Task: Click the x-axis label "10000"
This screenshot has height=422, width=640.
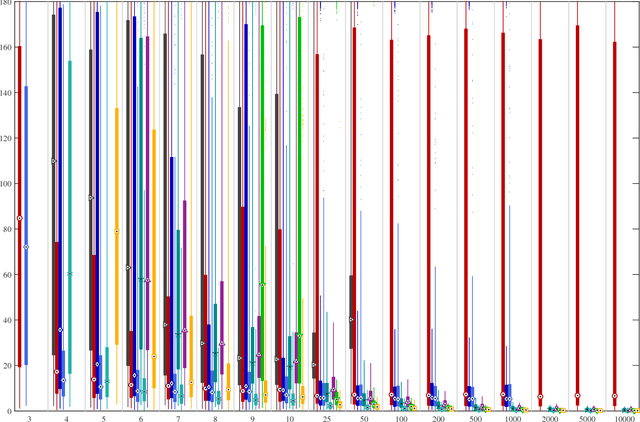Action: click(x=625, y=419)
